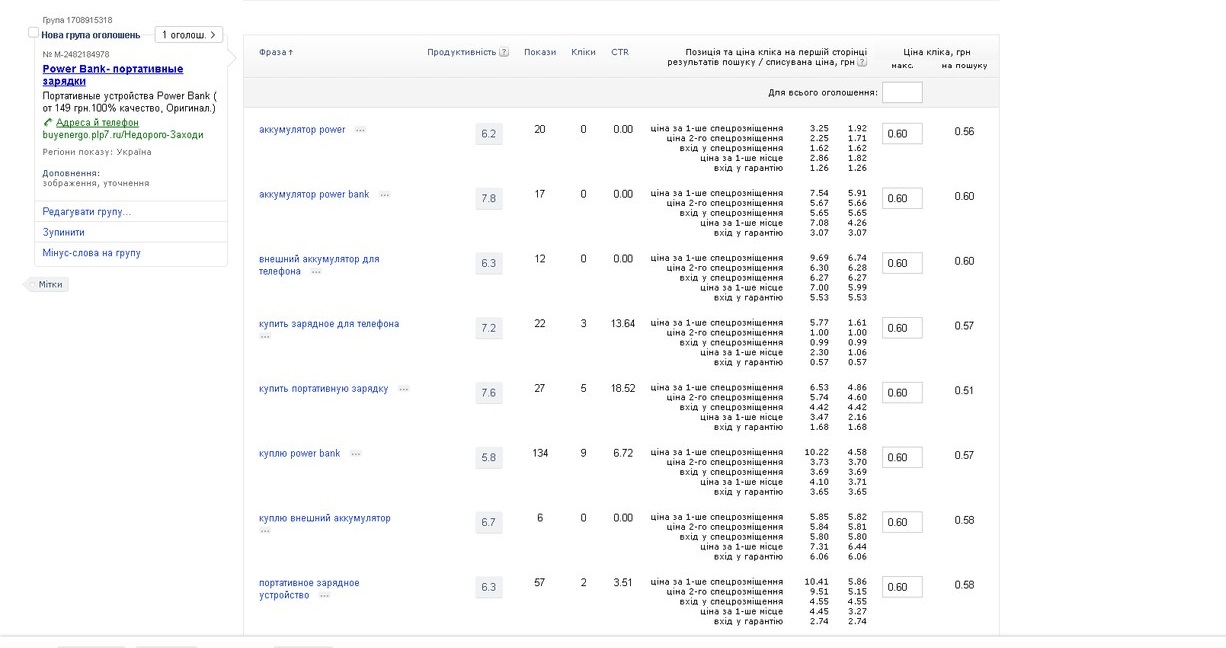The height and width of the screenshot is (648, 1226).
Task: Open the Адреса й телефон link
Action: pyautogui.click(x=97, y=122)
